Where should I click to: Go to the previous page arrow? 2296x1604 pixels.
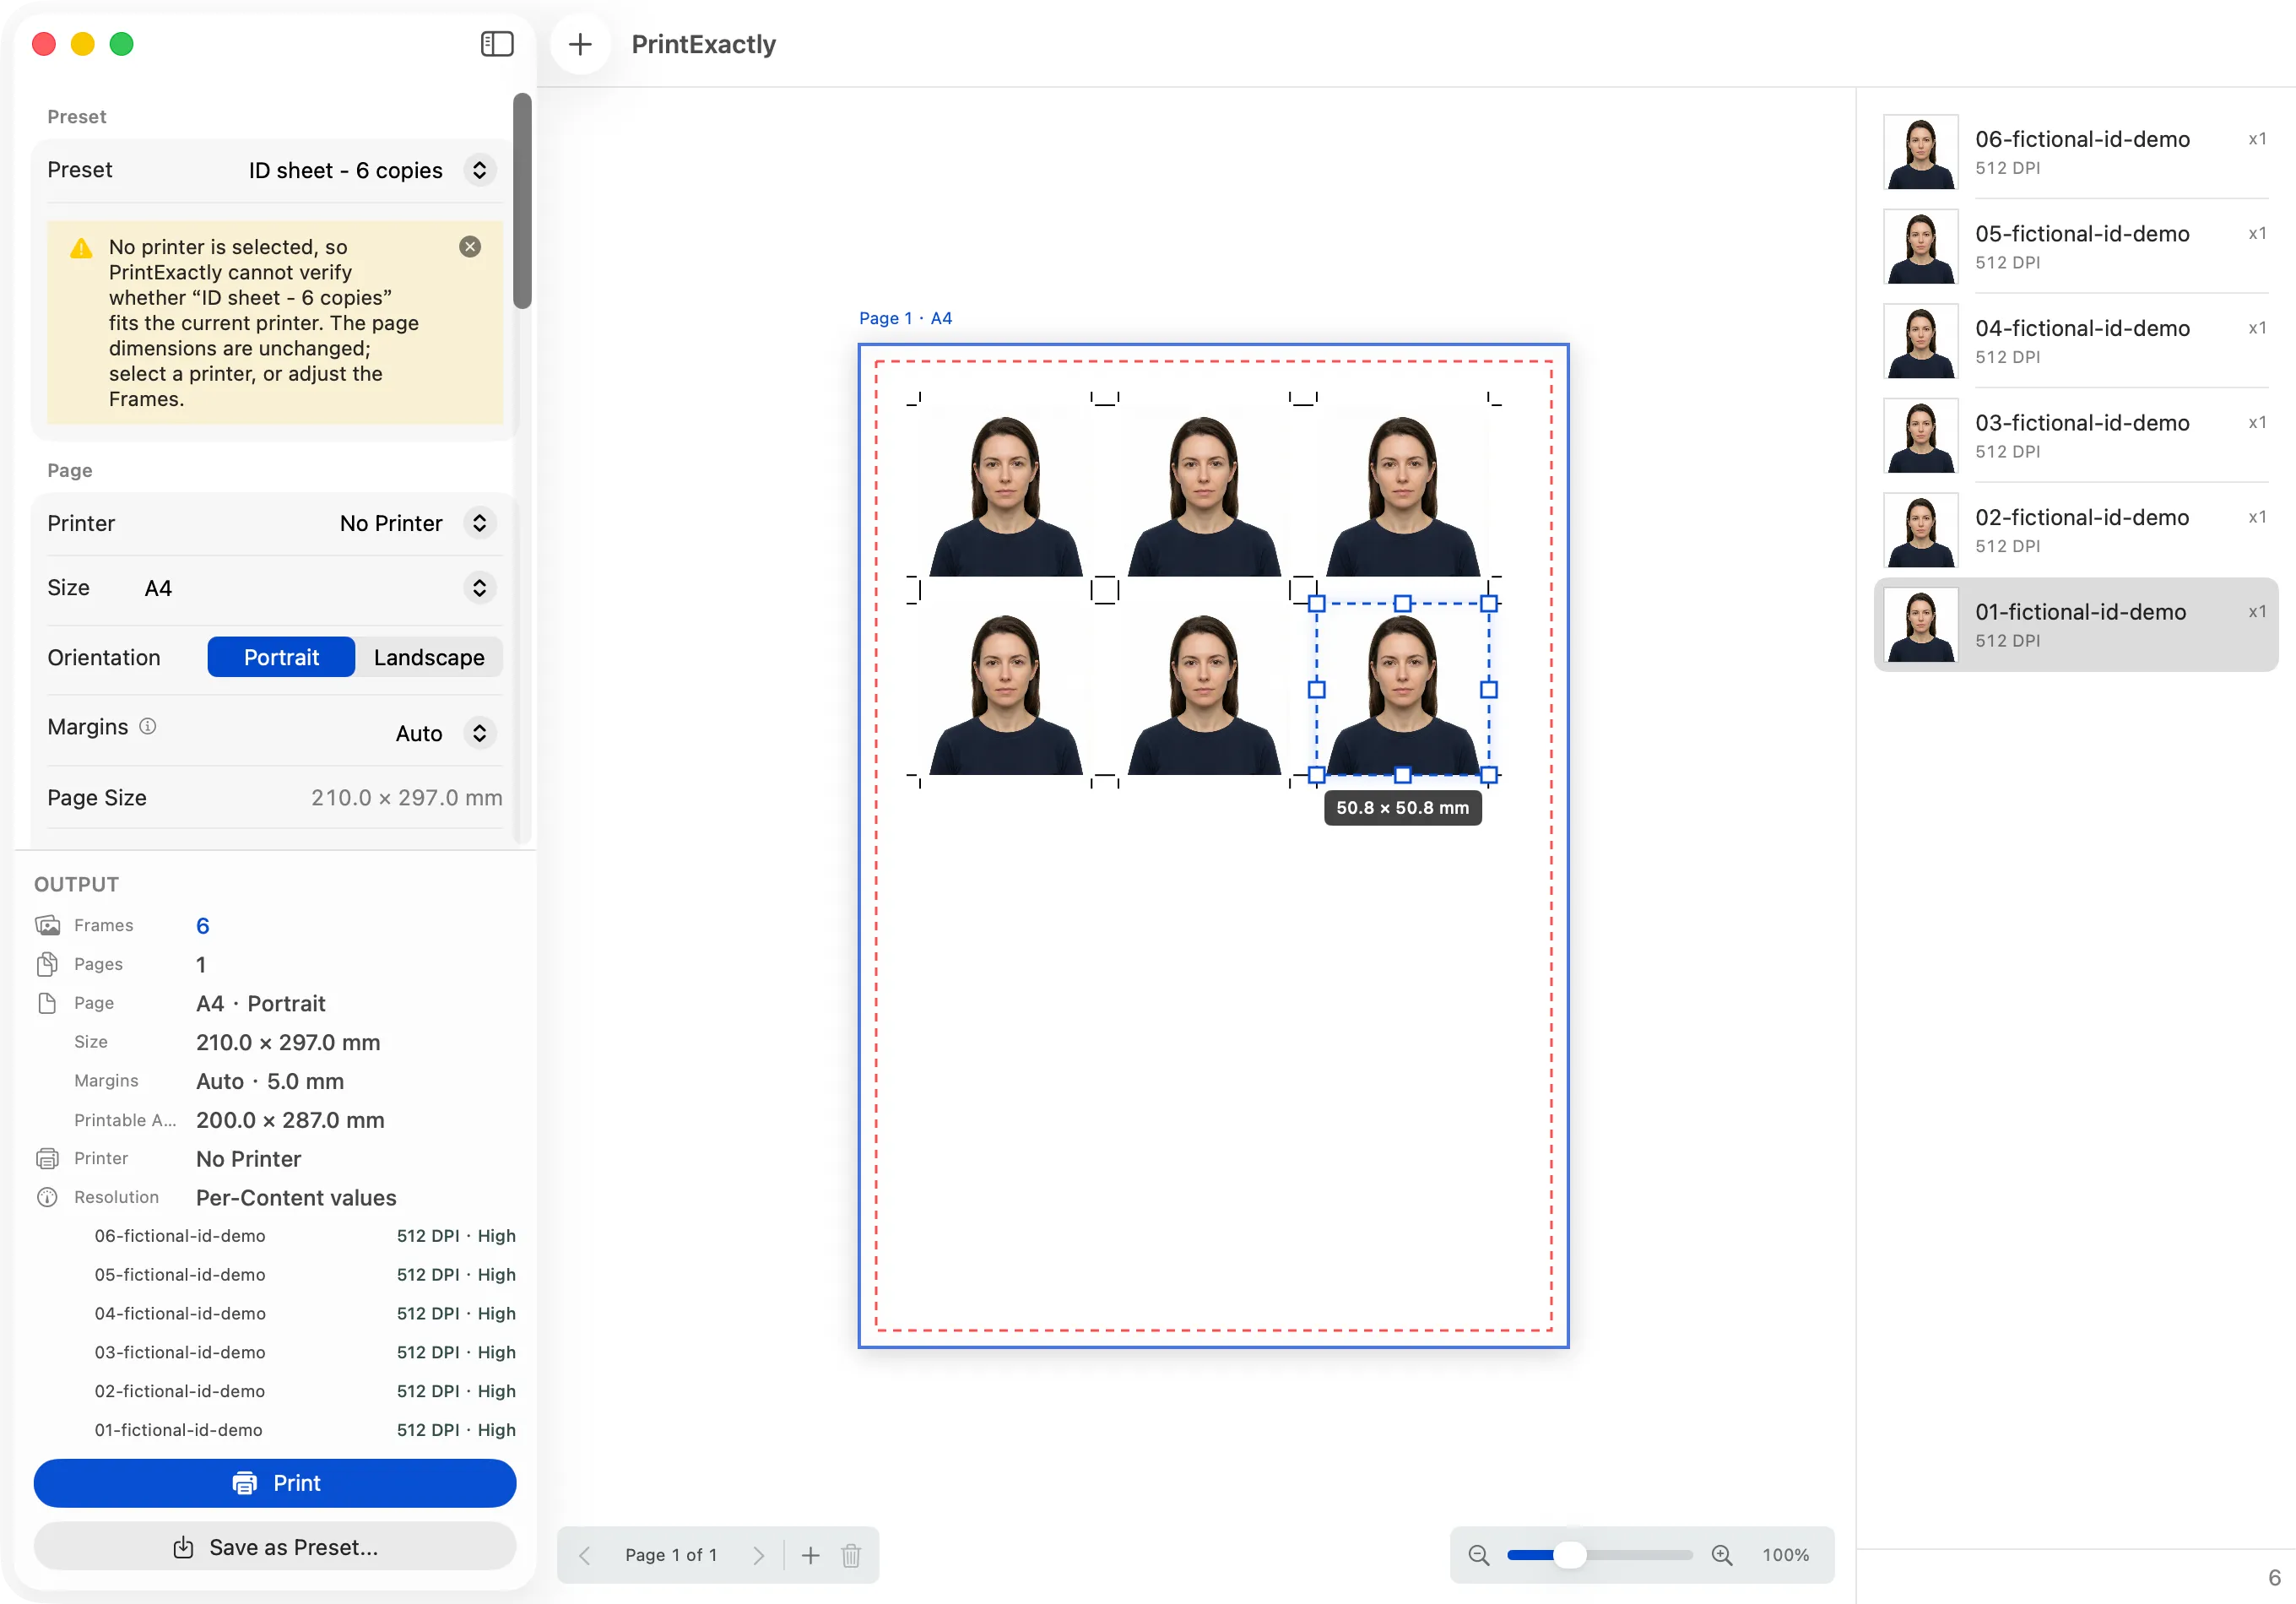[586, 1555]
